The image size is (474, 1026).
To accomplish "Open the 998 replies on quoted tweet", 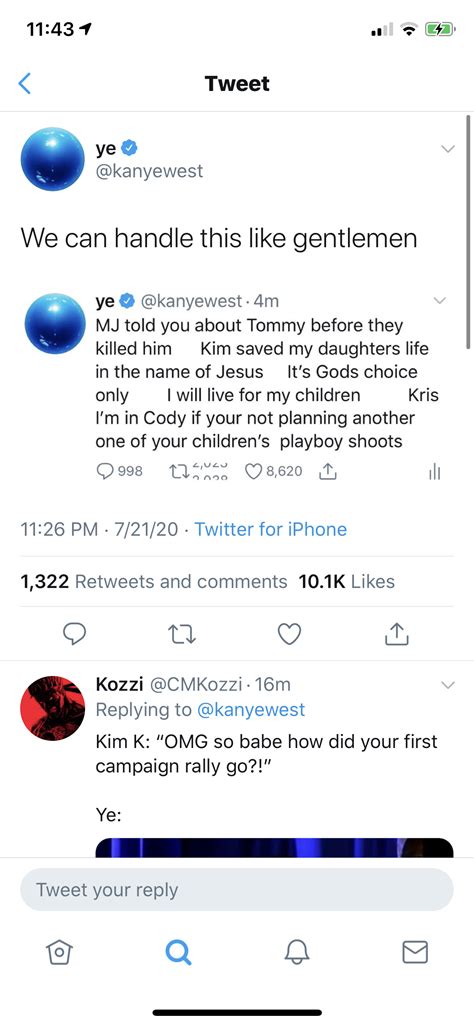I will [x=119, y=471].
